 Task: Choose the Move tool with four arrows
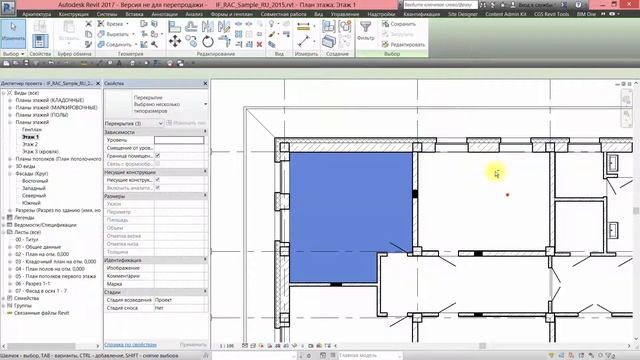coord(175,41)
